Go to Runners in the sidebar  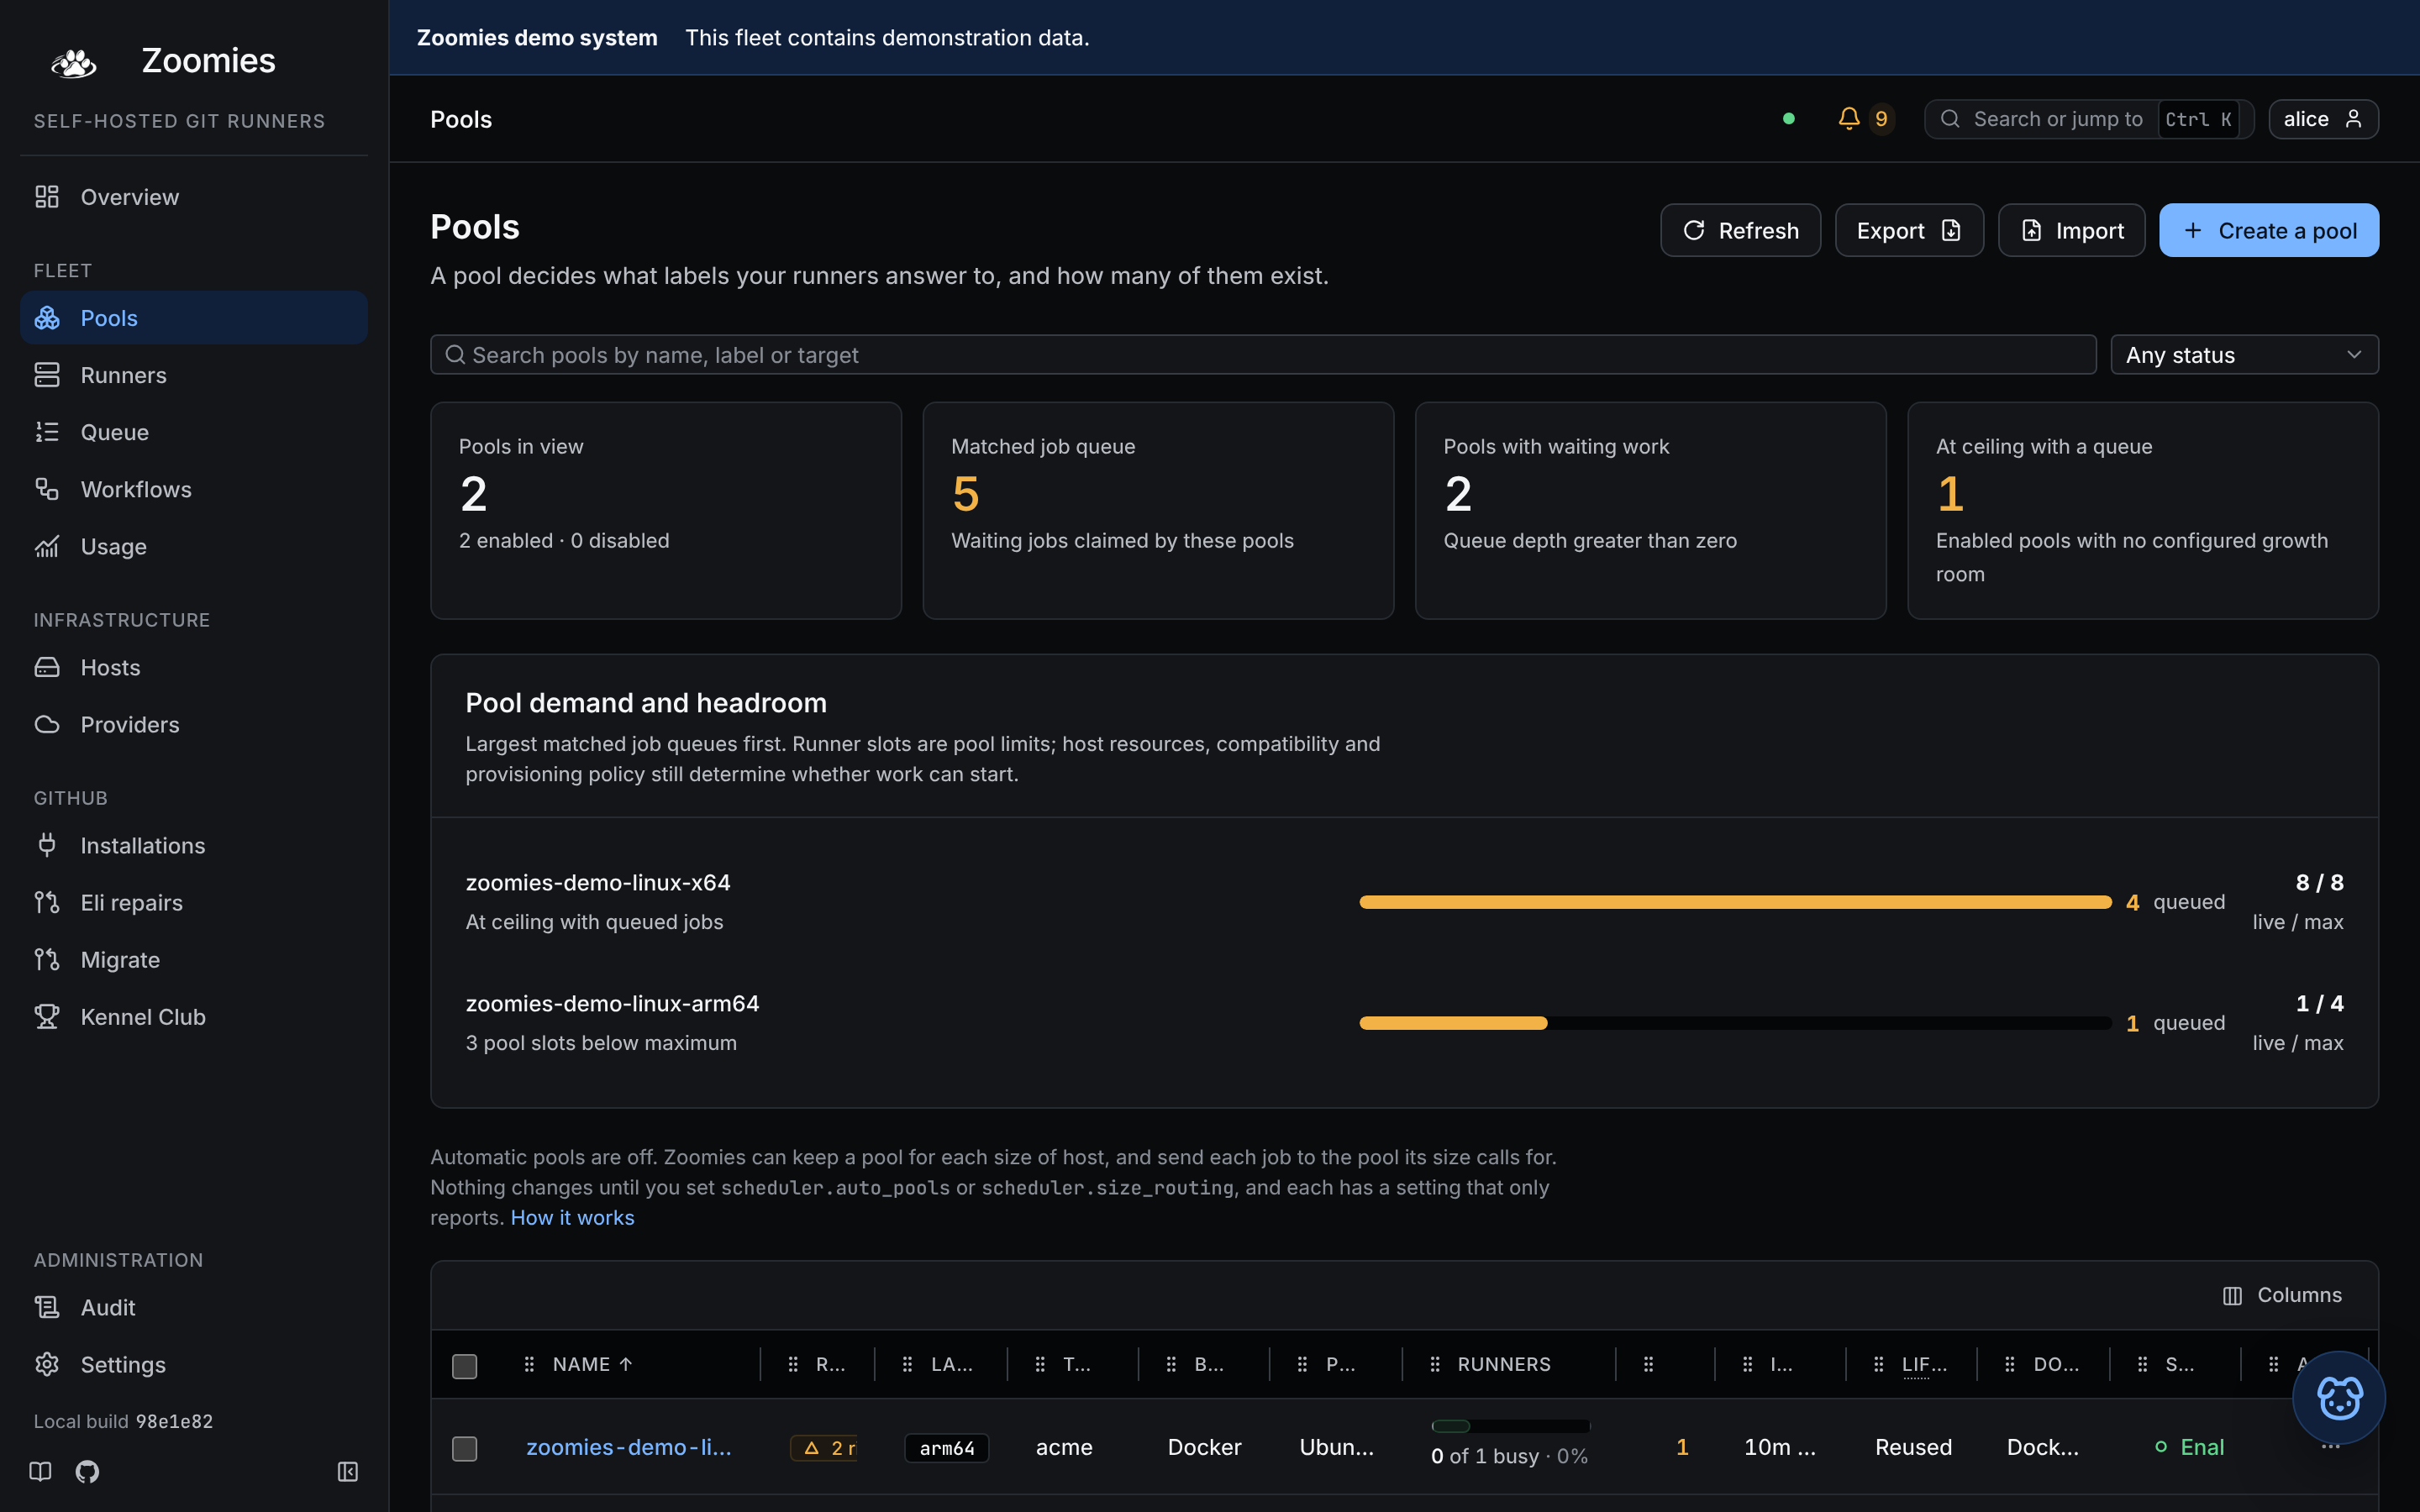[x=193, y=375]
